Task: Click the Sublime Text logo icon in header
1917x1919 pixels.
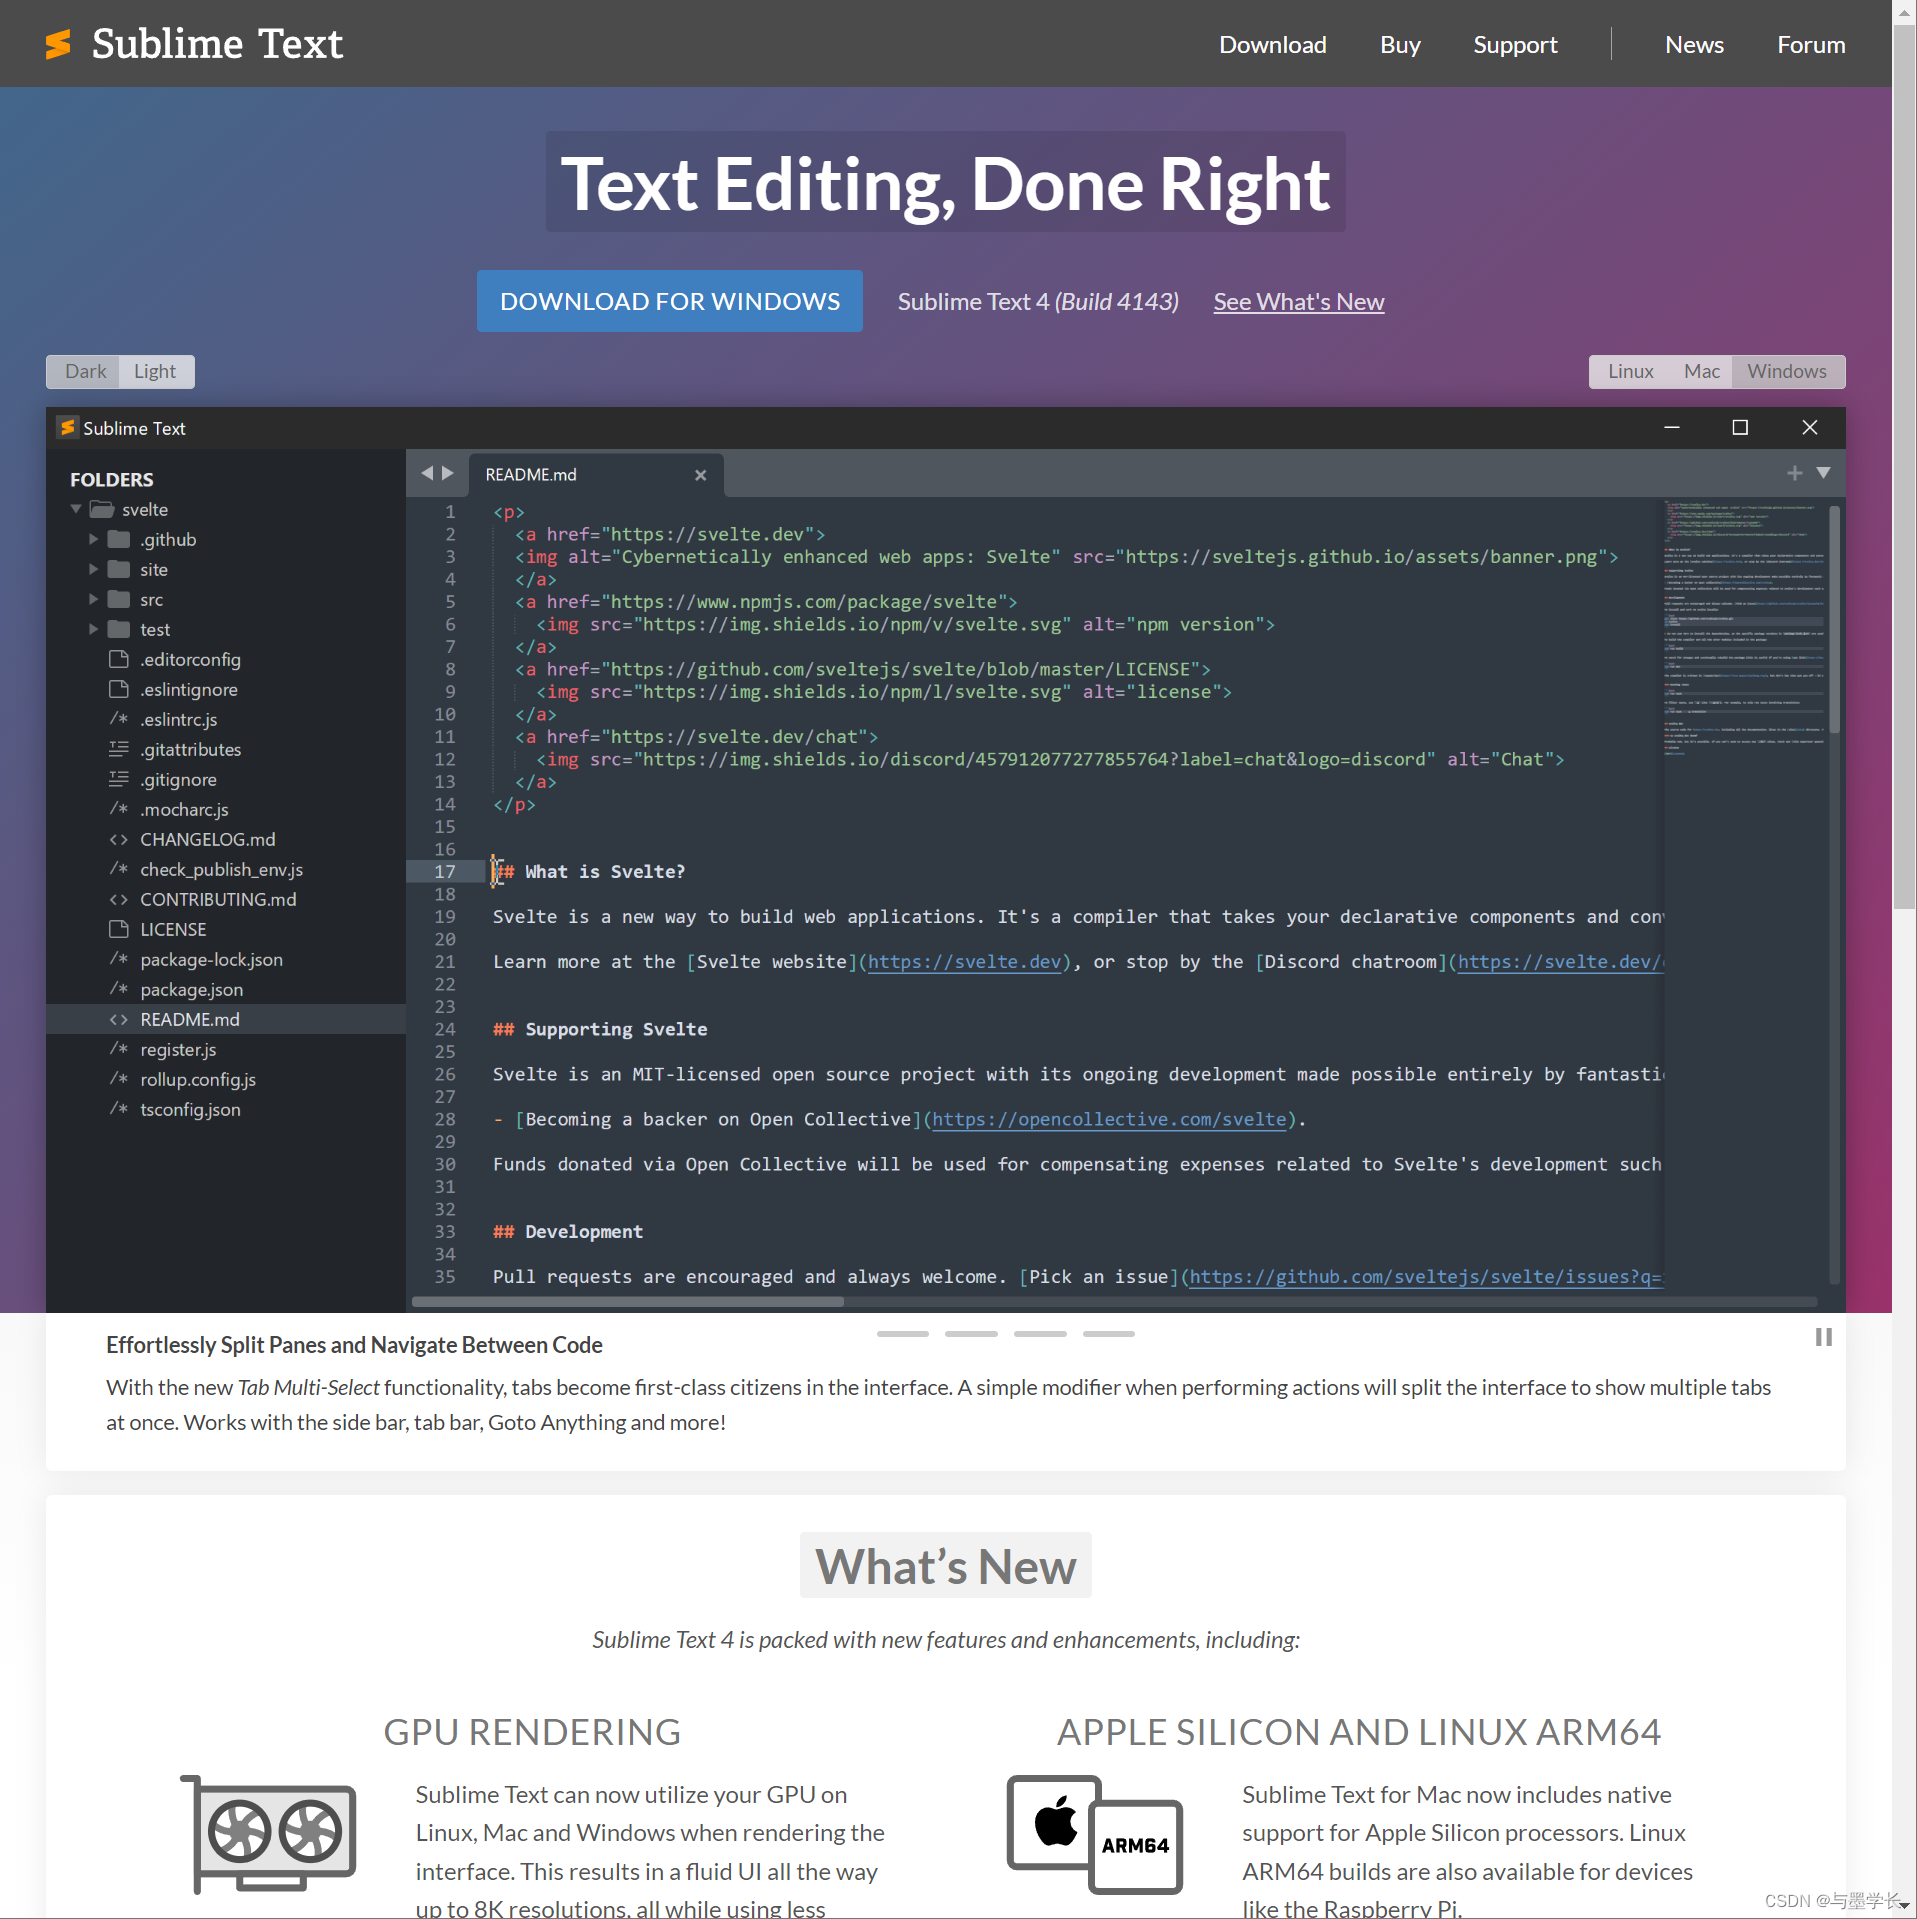Action: 58,44
